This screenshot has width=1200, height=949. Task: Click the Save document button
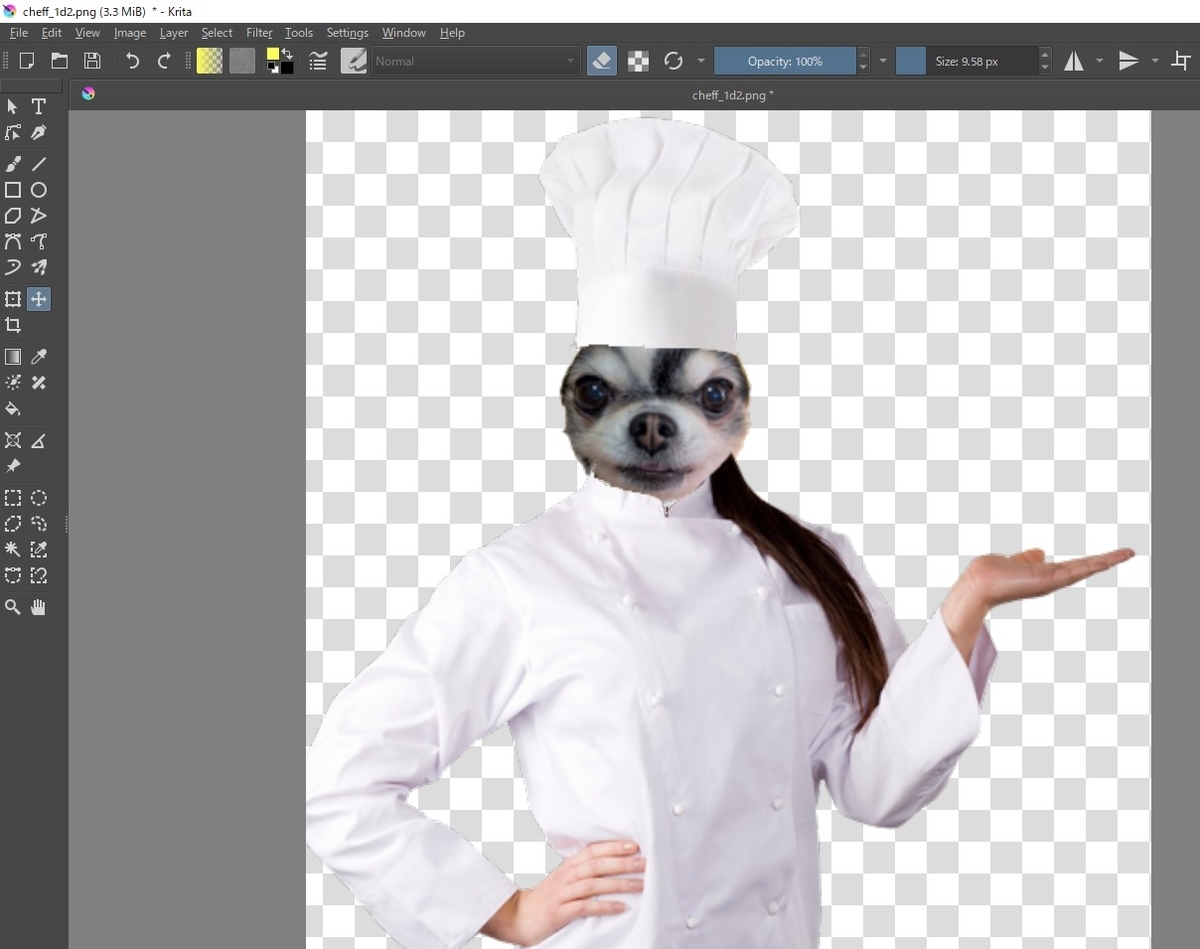[x=92, y=61]
